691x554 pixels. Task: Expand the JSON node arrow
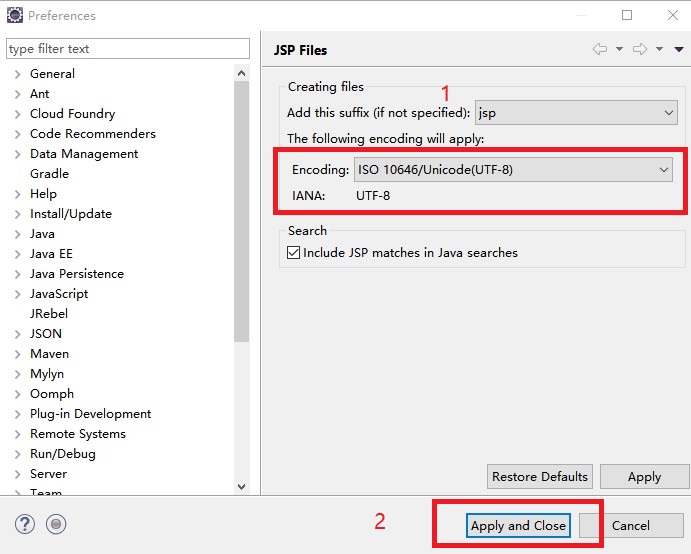[18, 334]
